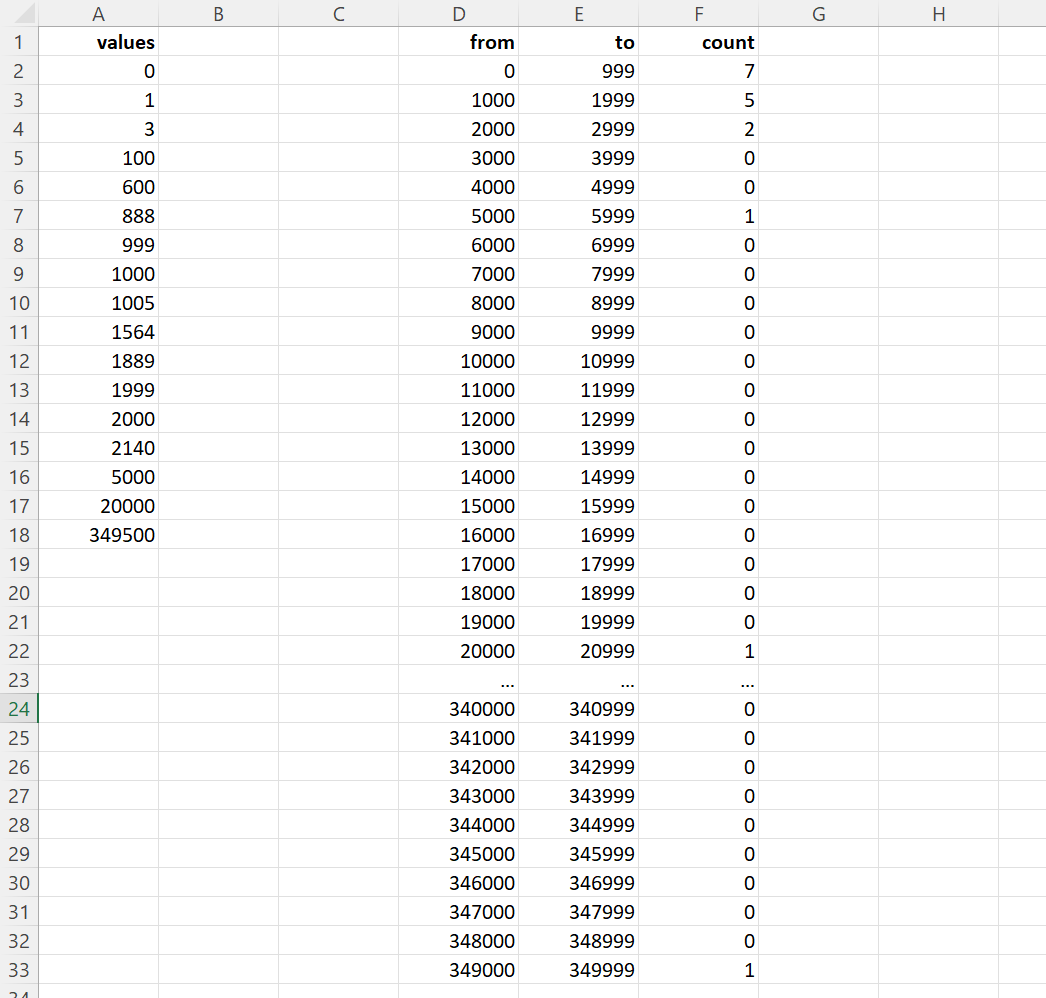Select 'to' cell with 2999
The image size is (1046, 998).
coord(578,129)
